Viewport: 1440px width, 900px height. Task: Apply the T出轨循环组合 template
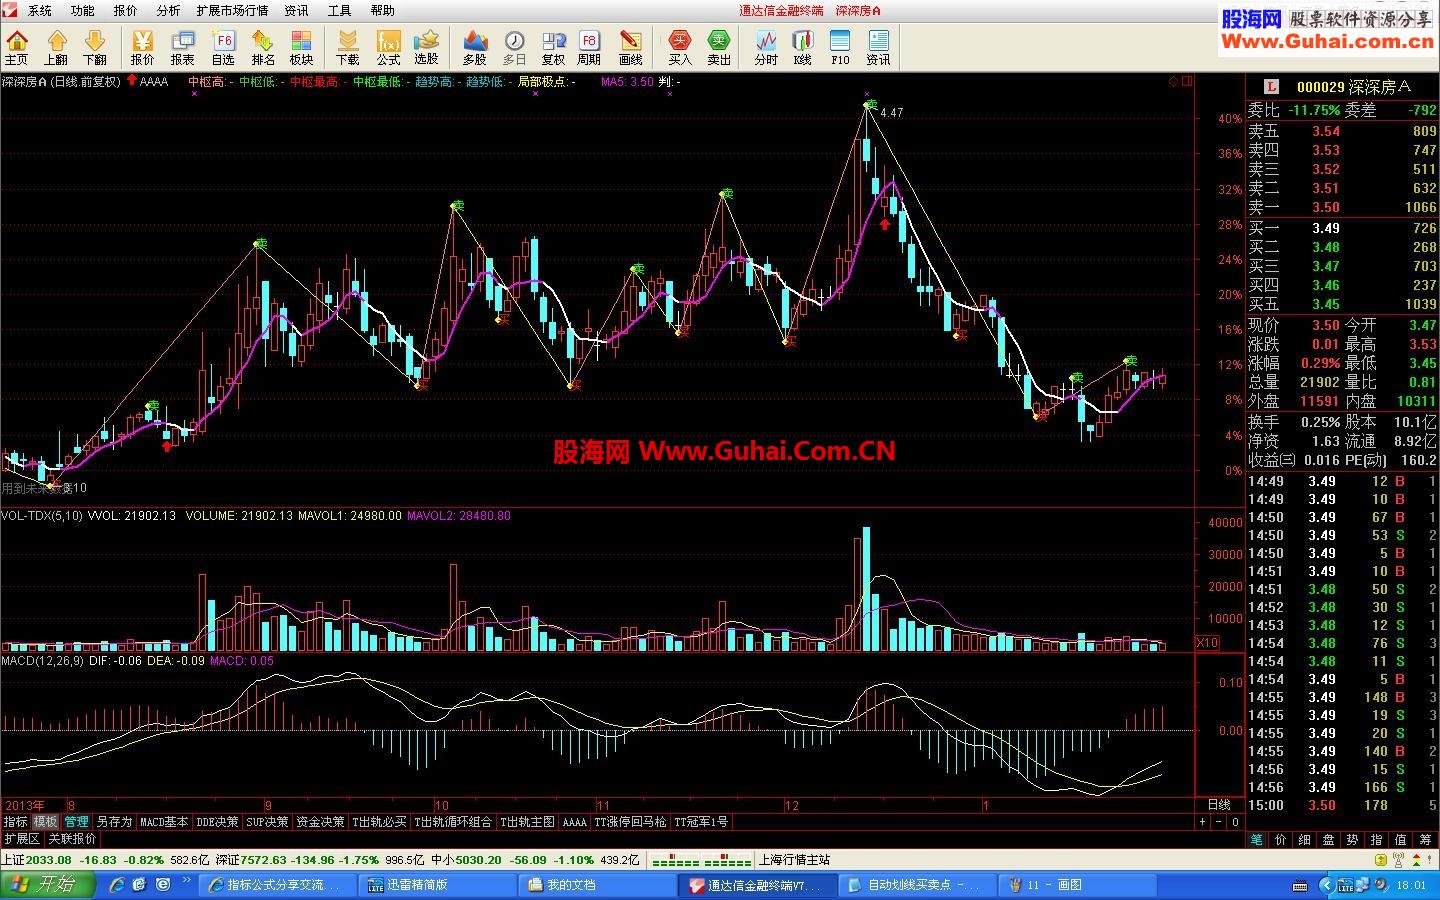(453, 822)
